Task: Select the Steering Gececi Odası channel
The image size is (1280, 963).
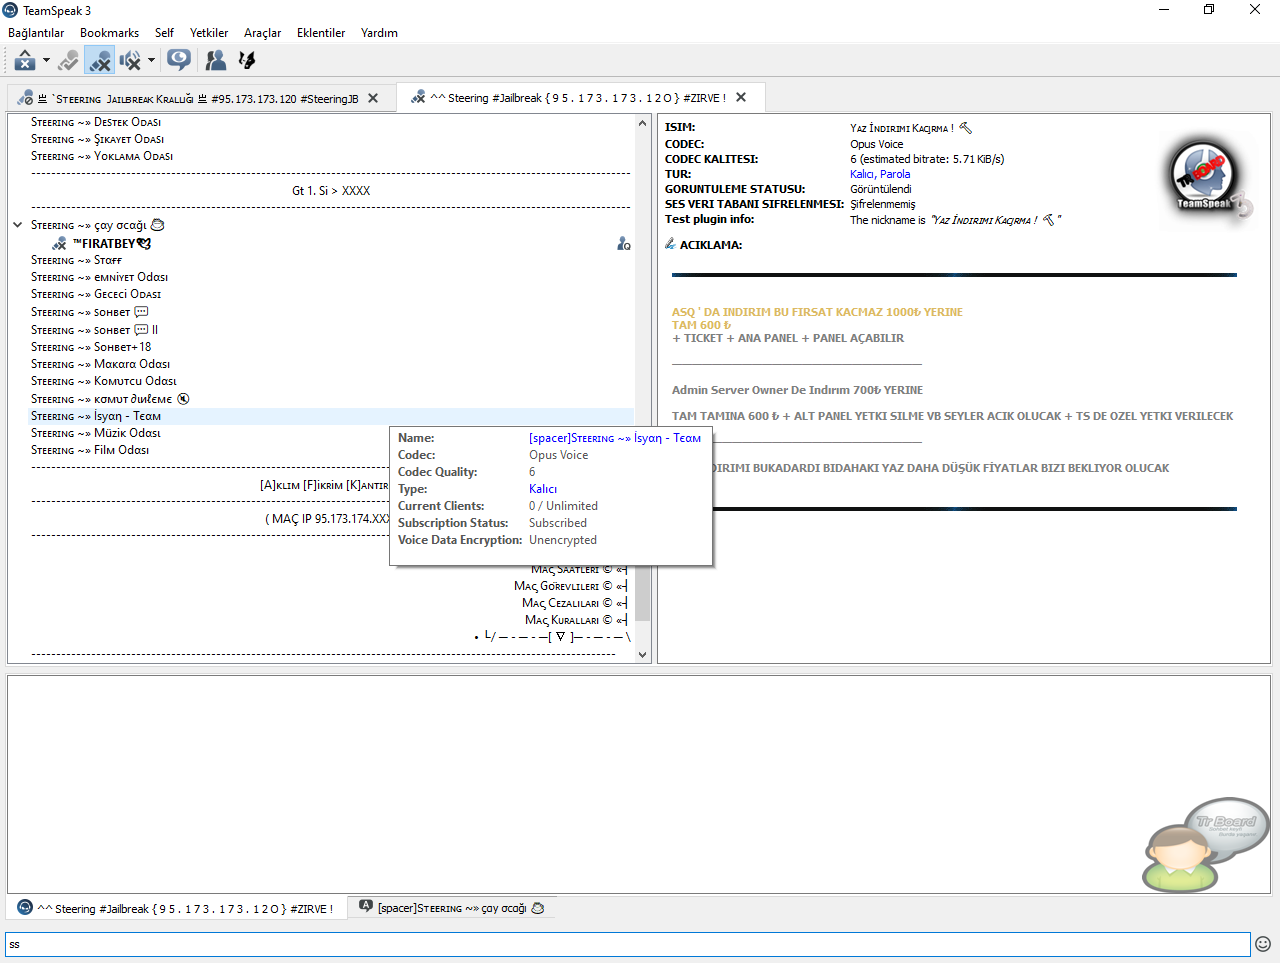Action: [96, 294]
